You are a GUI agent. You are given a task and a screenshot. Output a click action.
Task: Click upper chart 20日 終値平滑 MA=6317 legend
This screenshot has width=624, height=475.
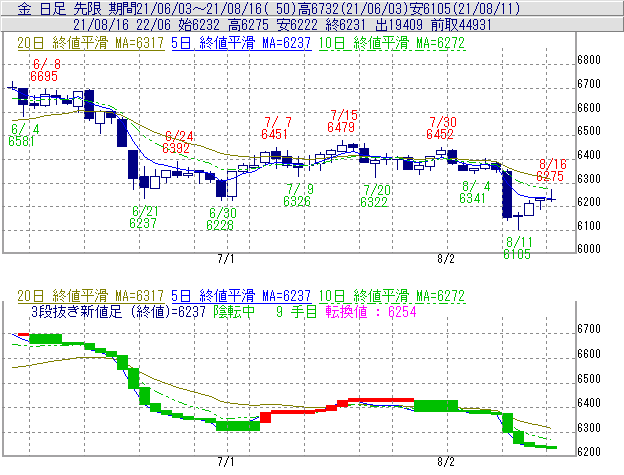point(91,43)
